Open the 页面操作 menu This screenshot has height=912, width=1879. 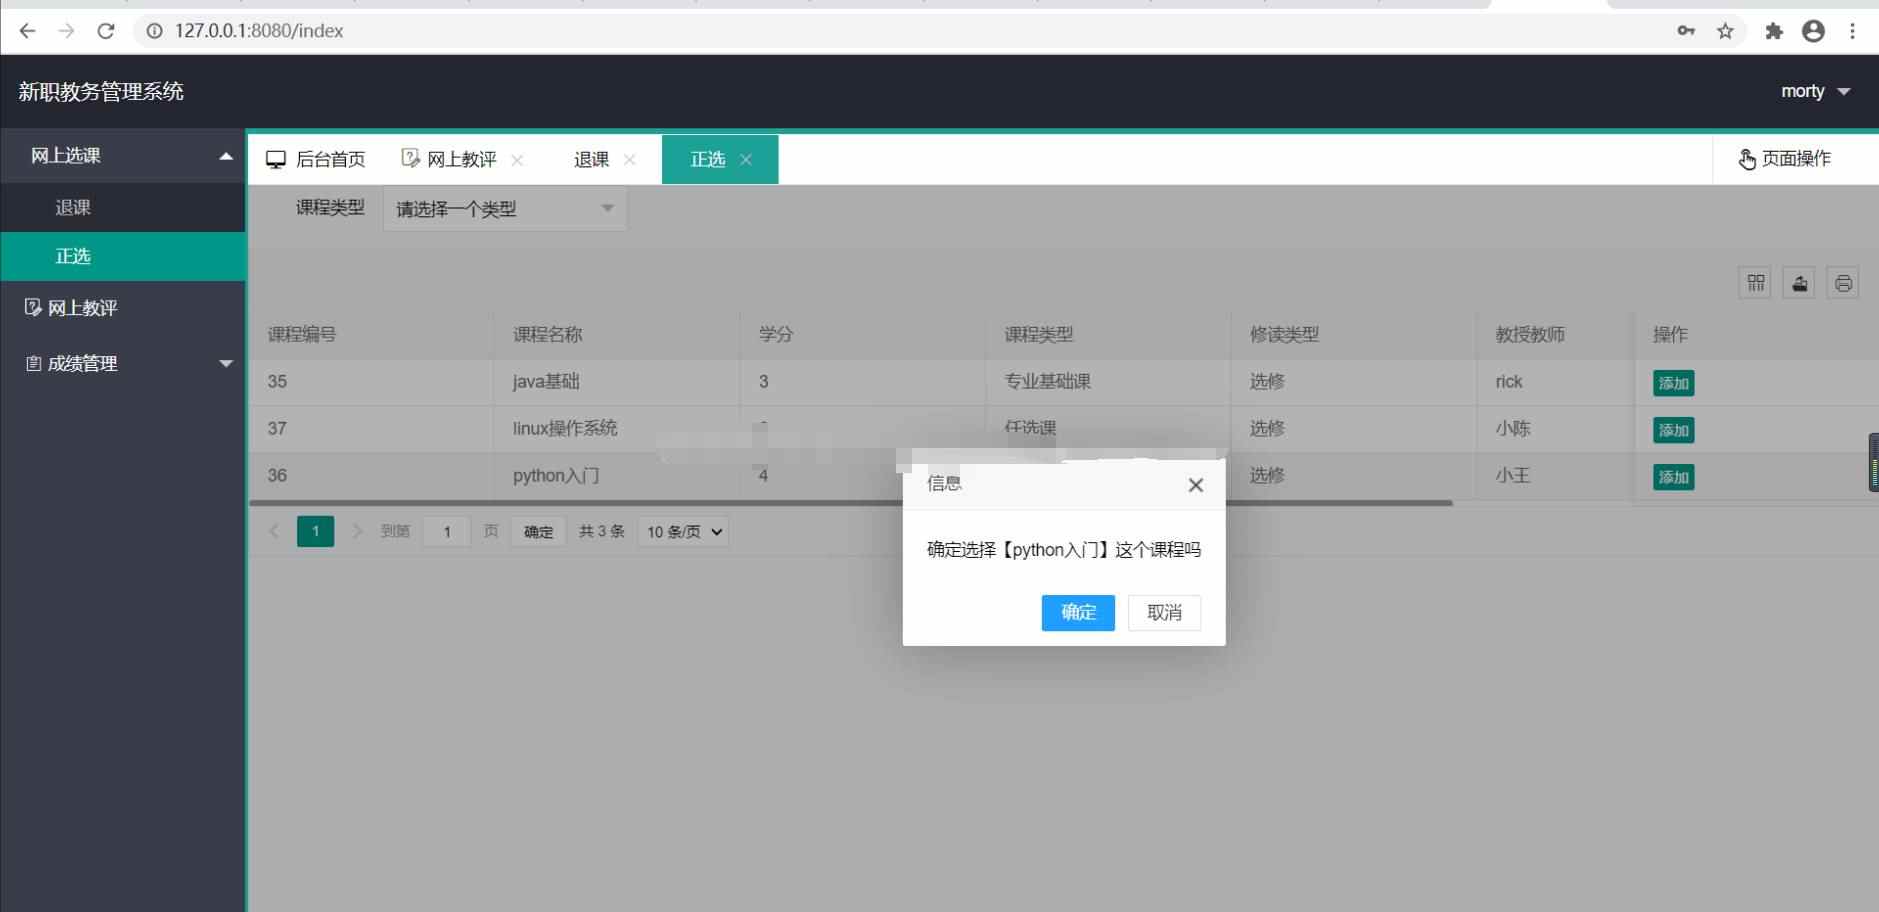[1785, 159]
